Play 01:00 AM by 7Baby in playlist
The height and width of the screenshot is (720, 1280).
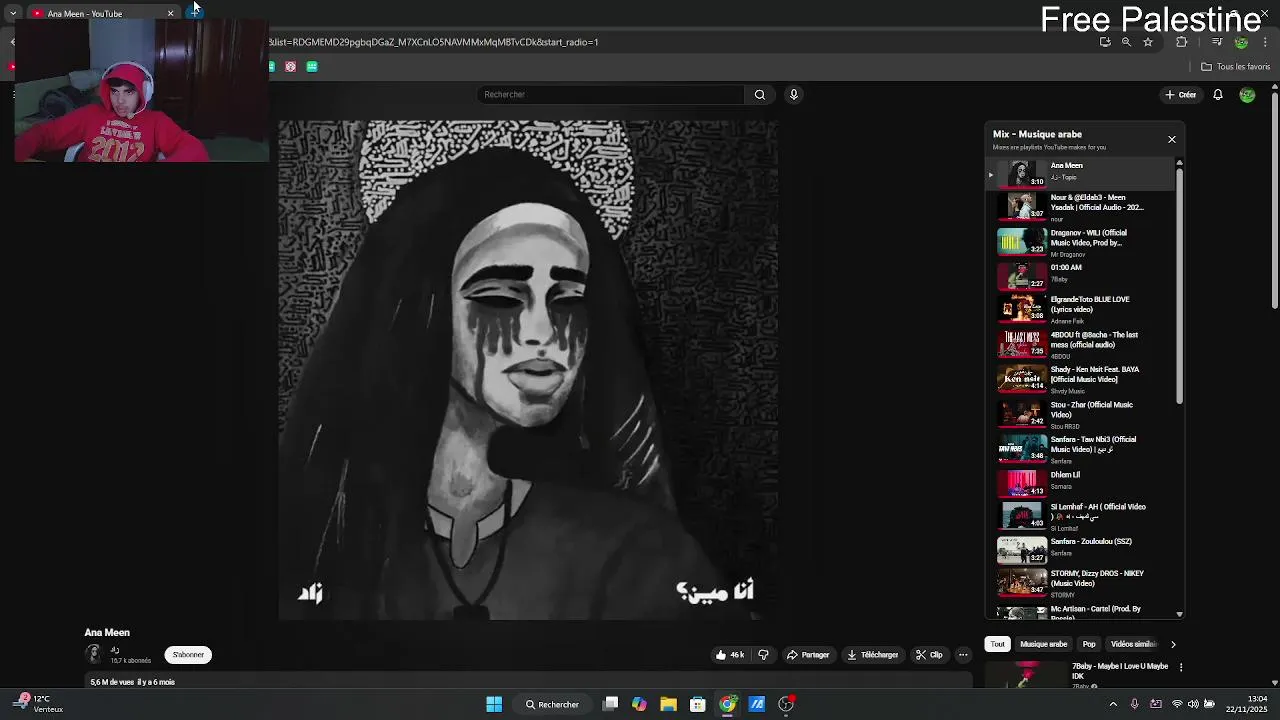point(1078,275)
